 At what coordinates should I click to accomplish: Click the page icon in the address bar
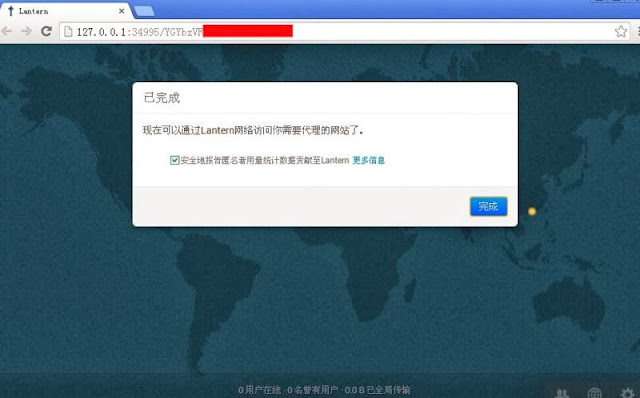(x=69, y=31)
